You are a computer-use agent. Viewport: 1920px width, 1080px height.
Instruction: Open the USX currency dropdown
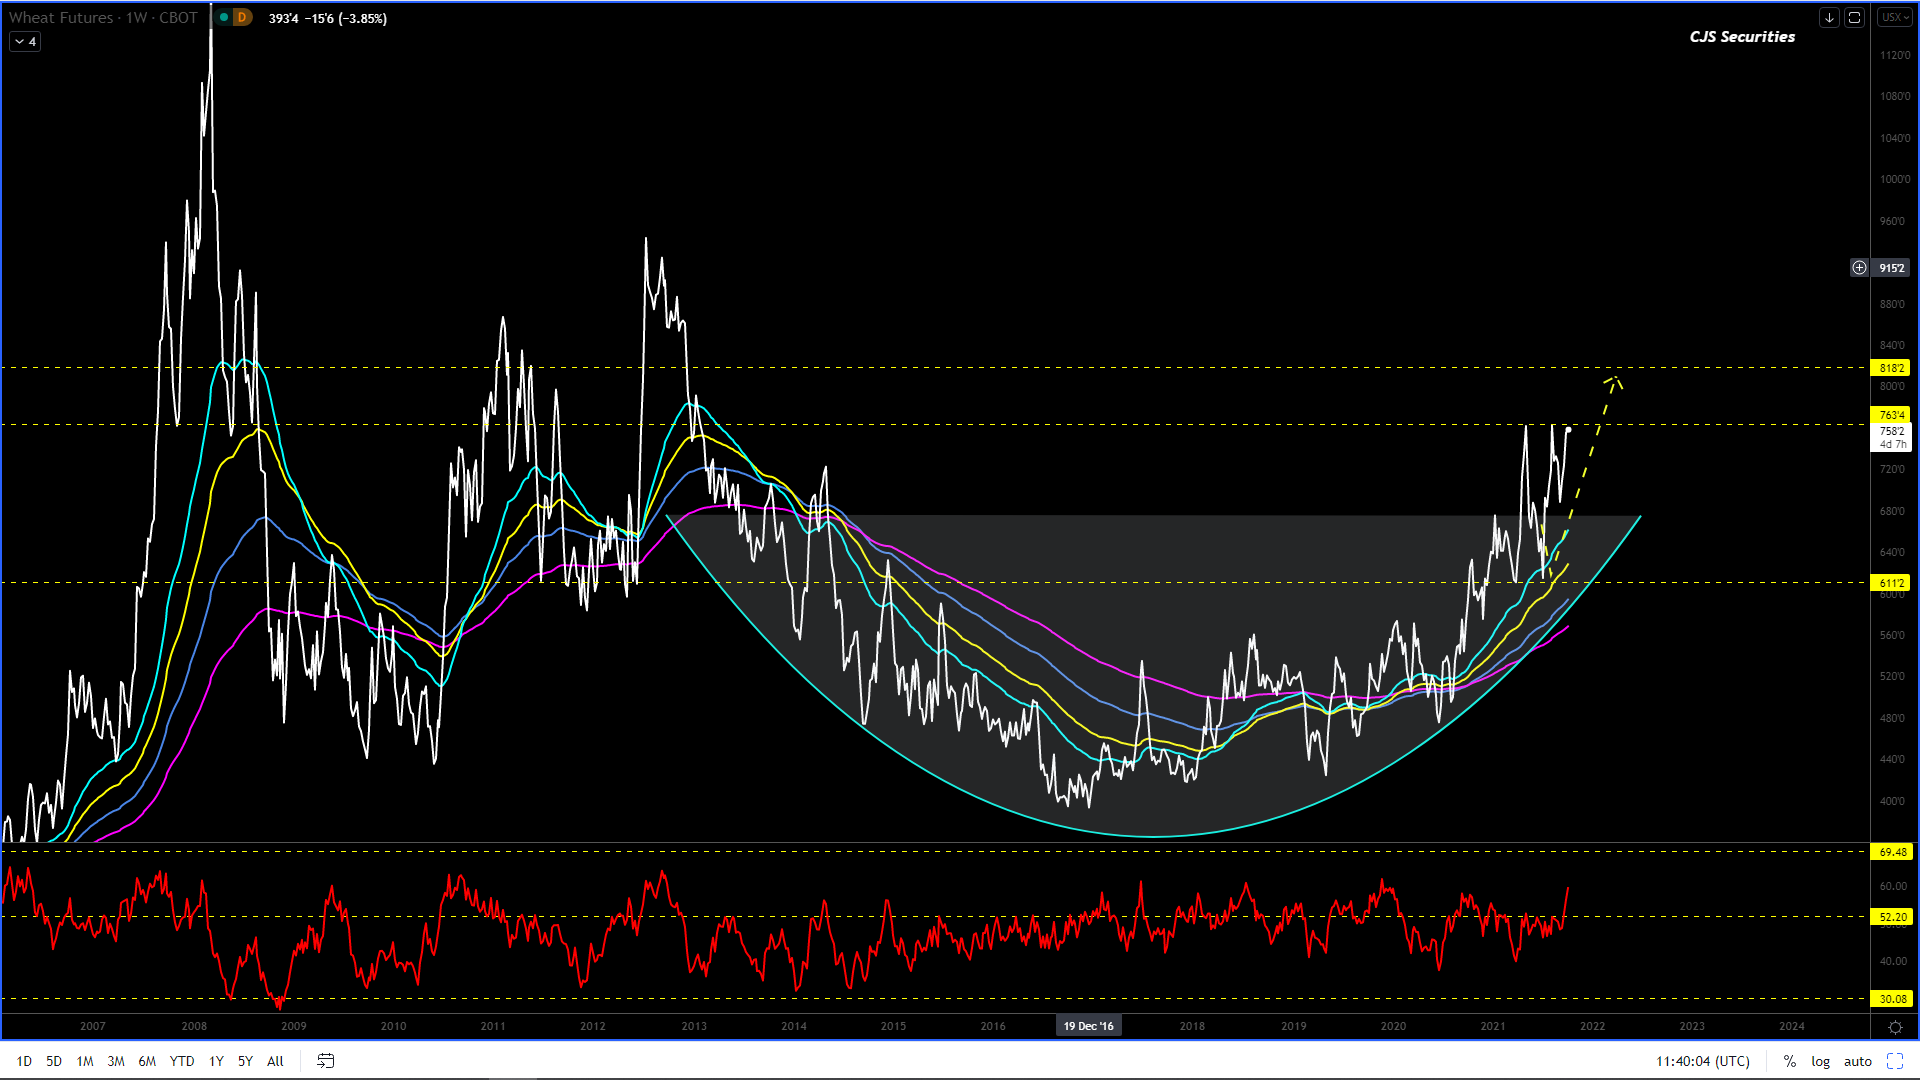tap(1894, 18)
